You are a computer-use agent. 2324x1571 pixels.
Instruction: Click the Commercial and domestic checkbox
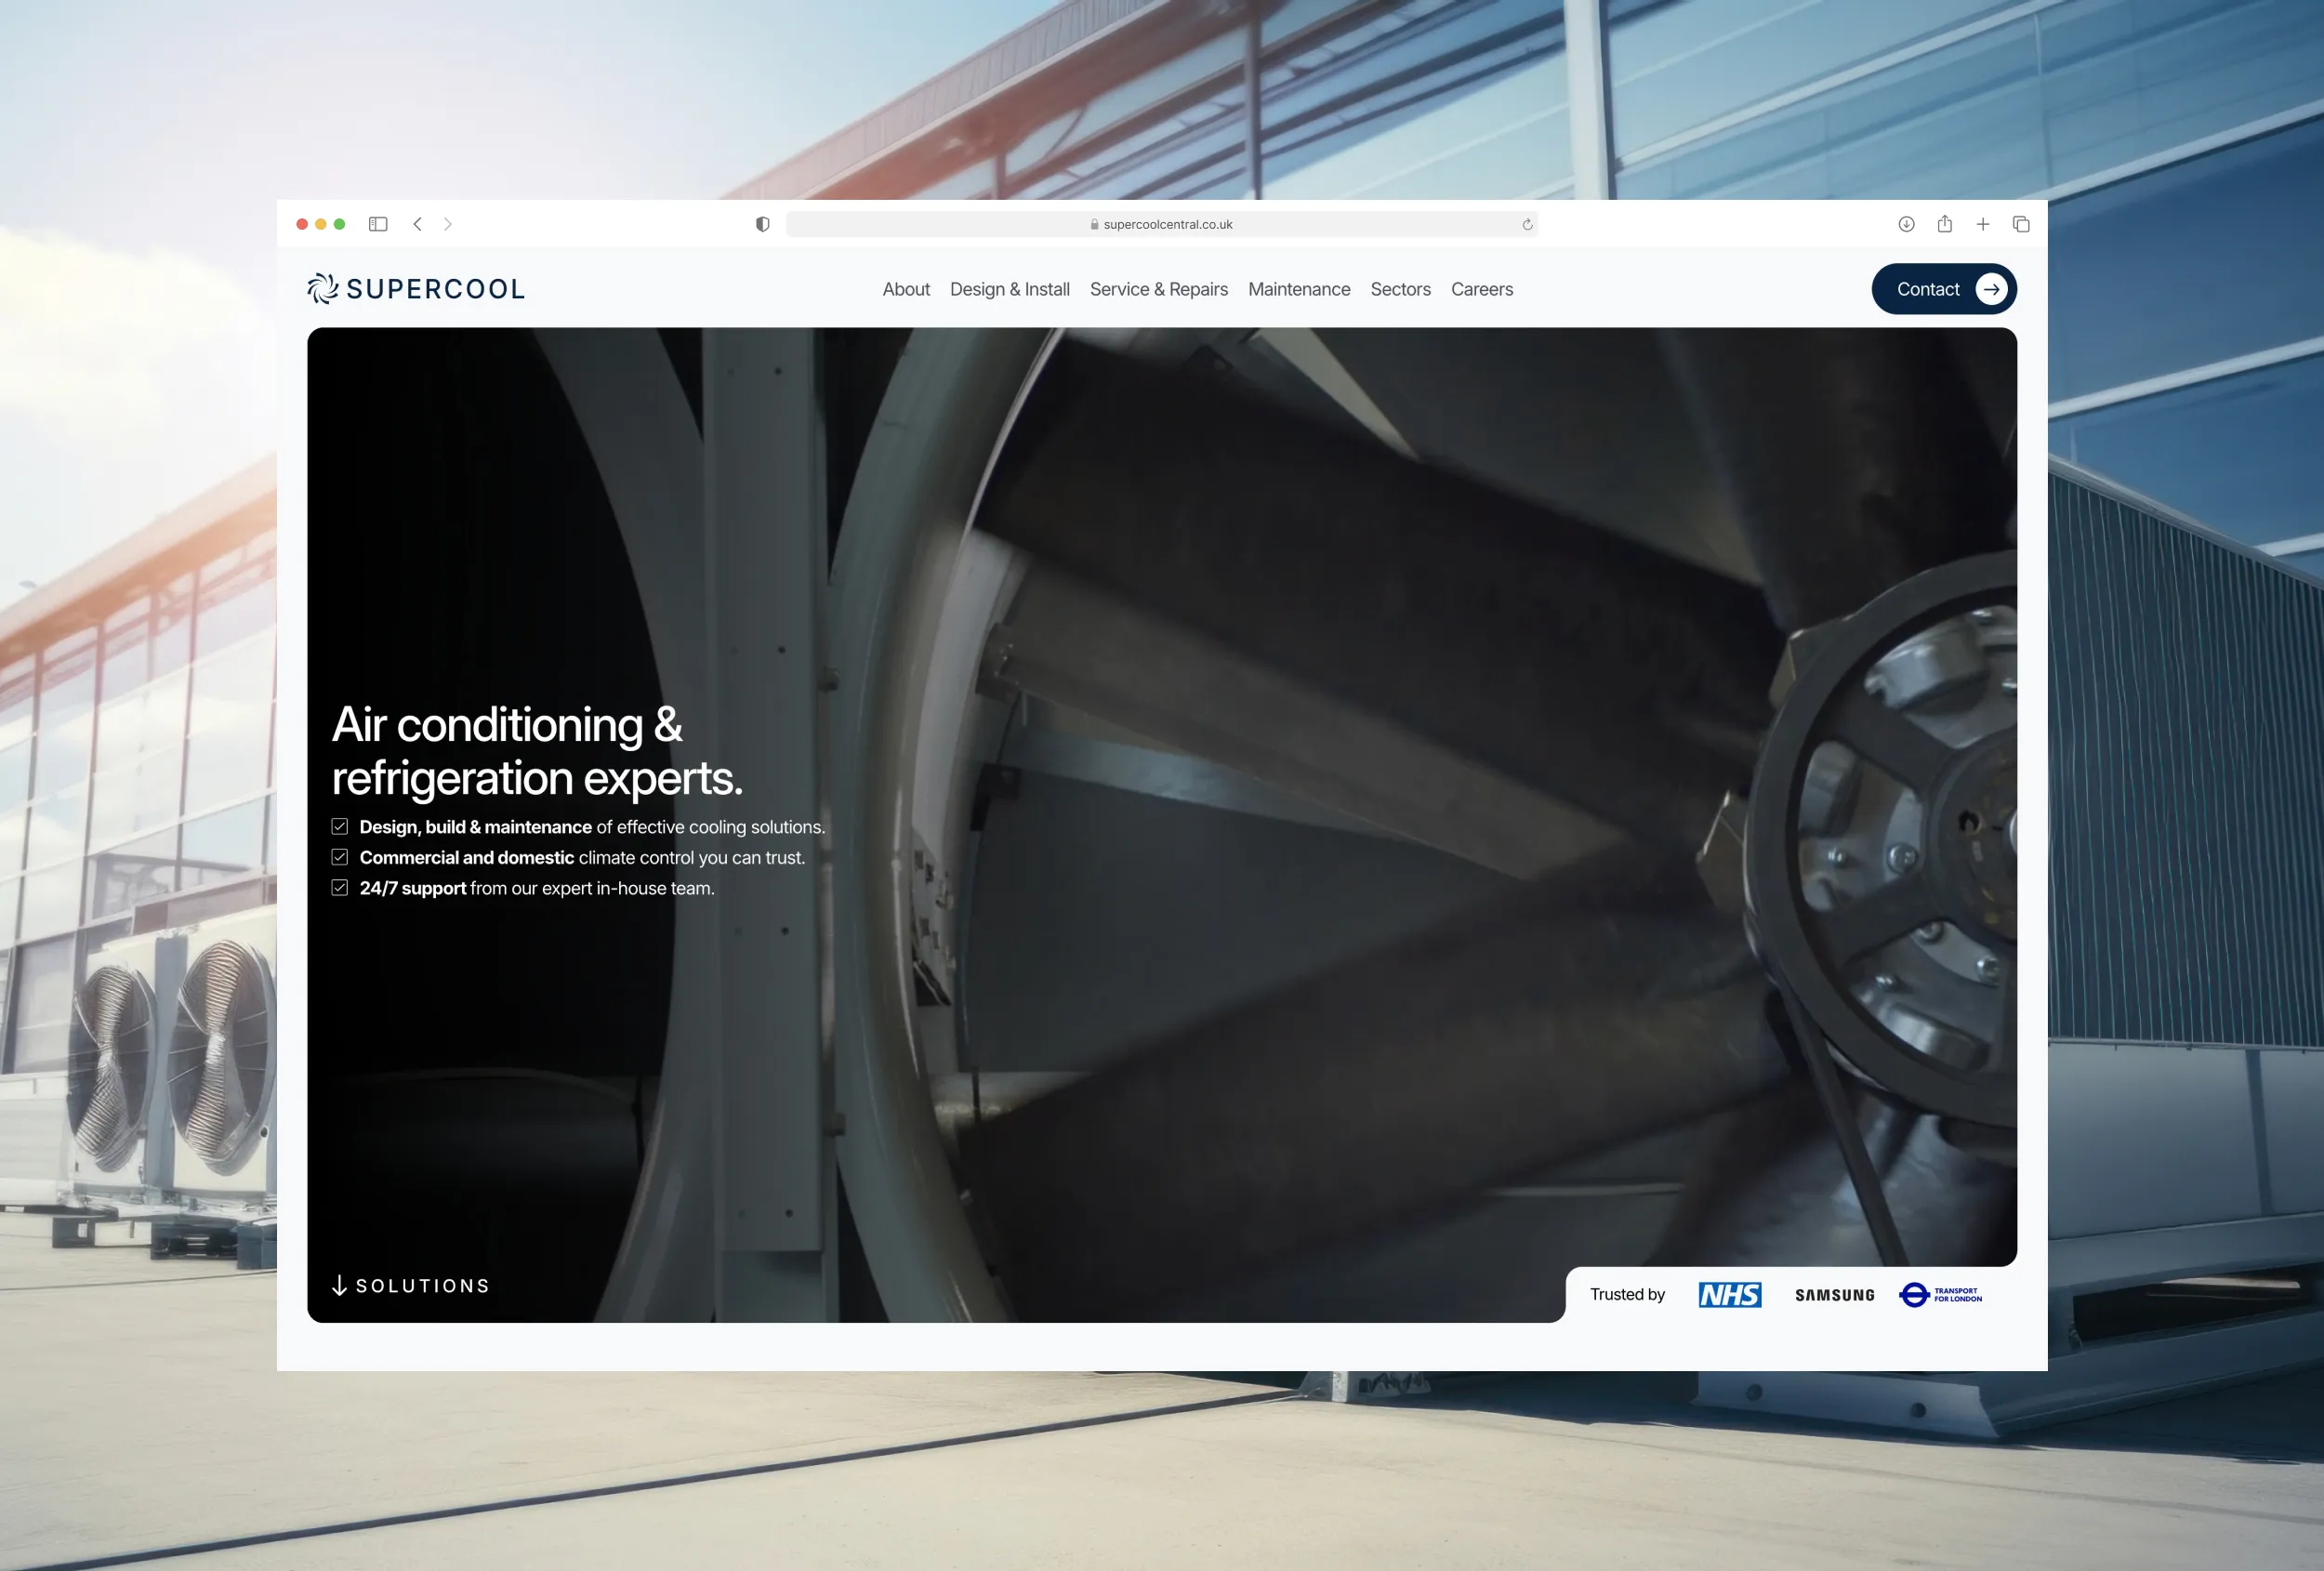[x=340, y=857]
